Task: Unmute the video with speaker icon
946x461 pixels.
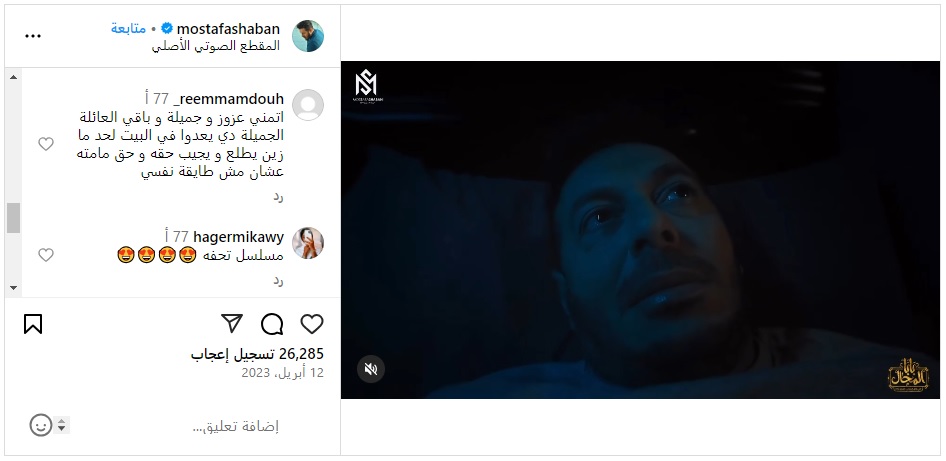Action: (370, 369)
